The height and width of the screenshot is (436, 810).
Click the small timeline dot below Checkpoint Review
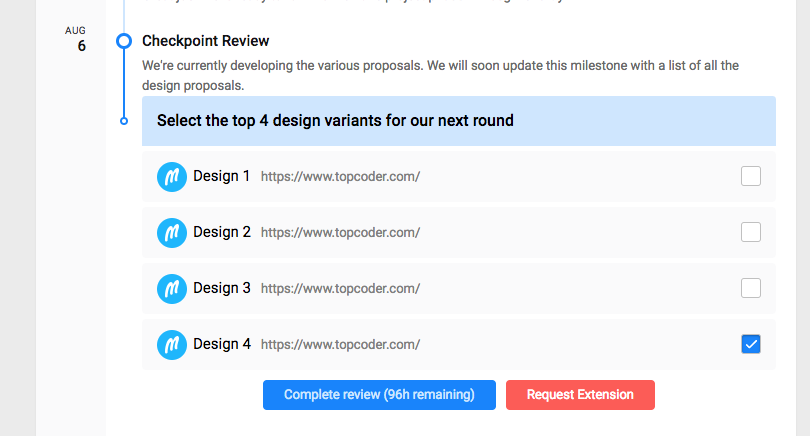(x=124, y=121)
